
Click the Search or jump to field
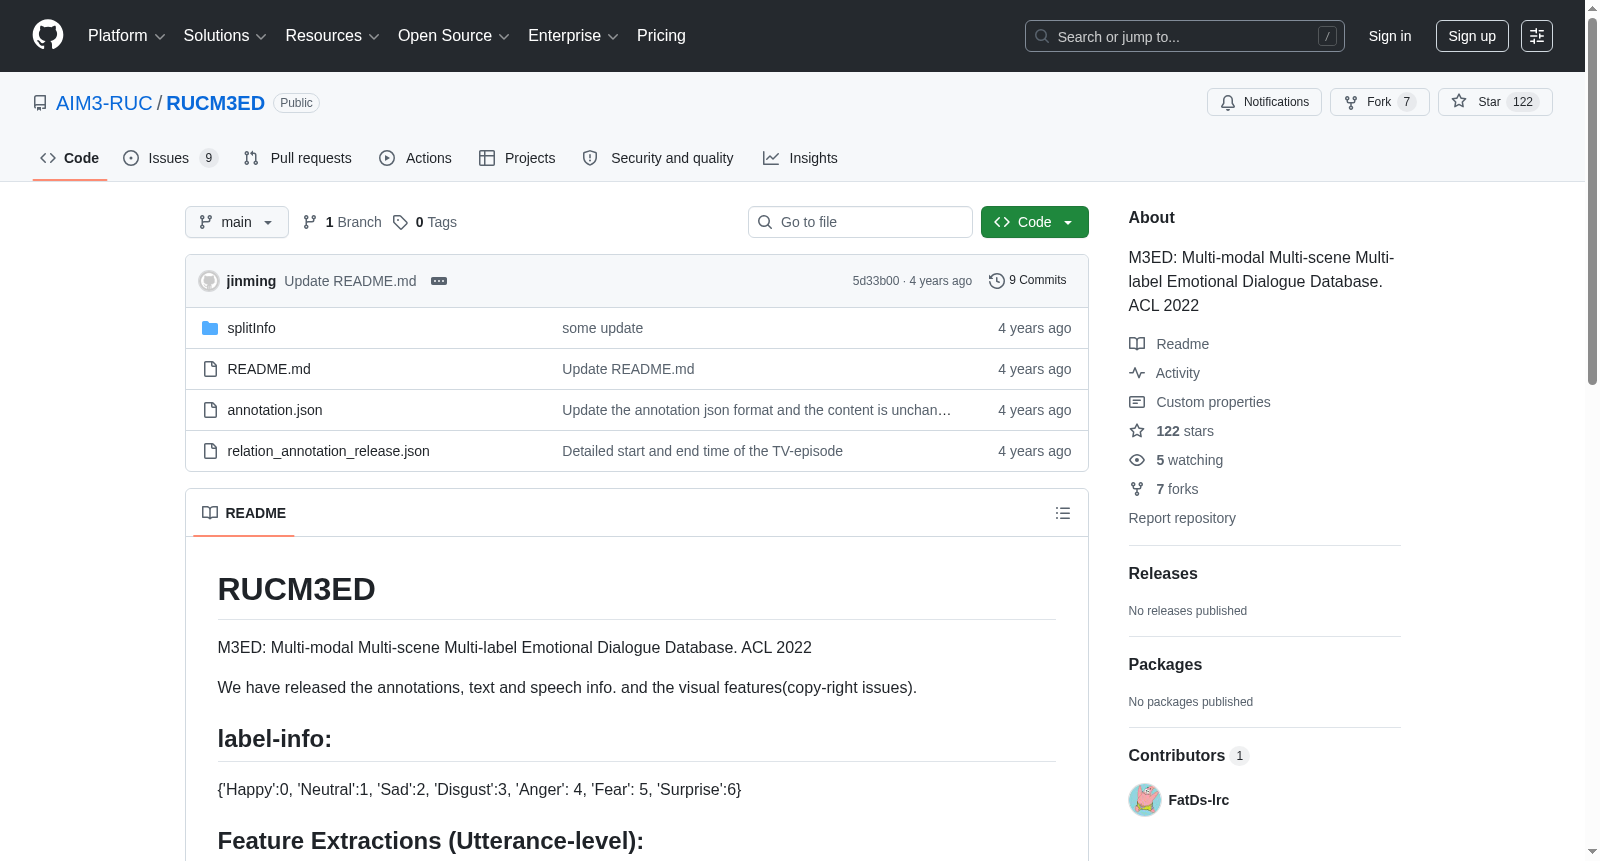pos(1185,36)
